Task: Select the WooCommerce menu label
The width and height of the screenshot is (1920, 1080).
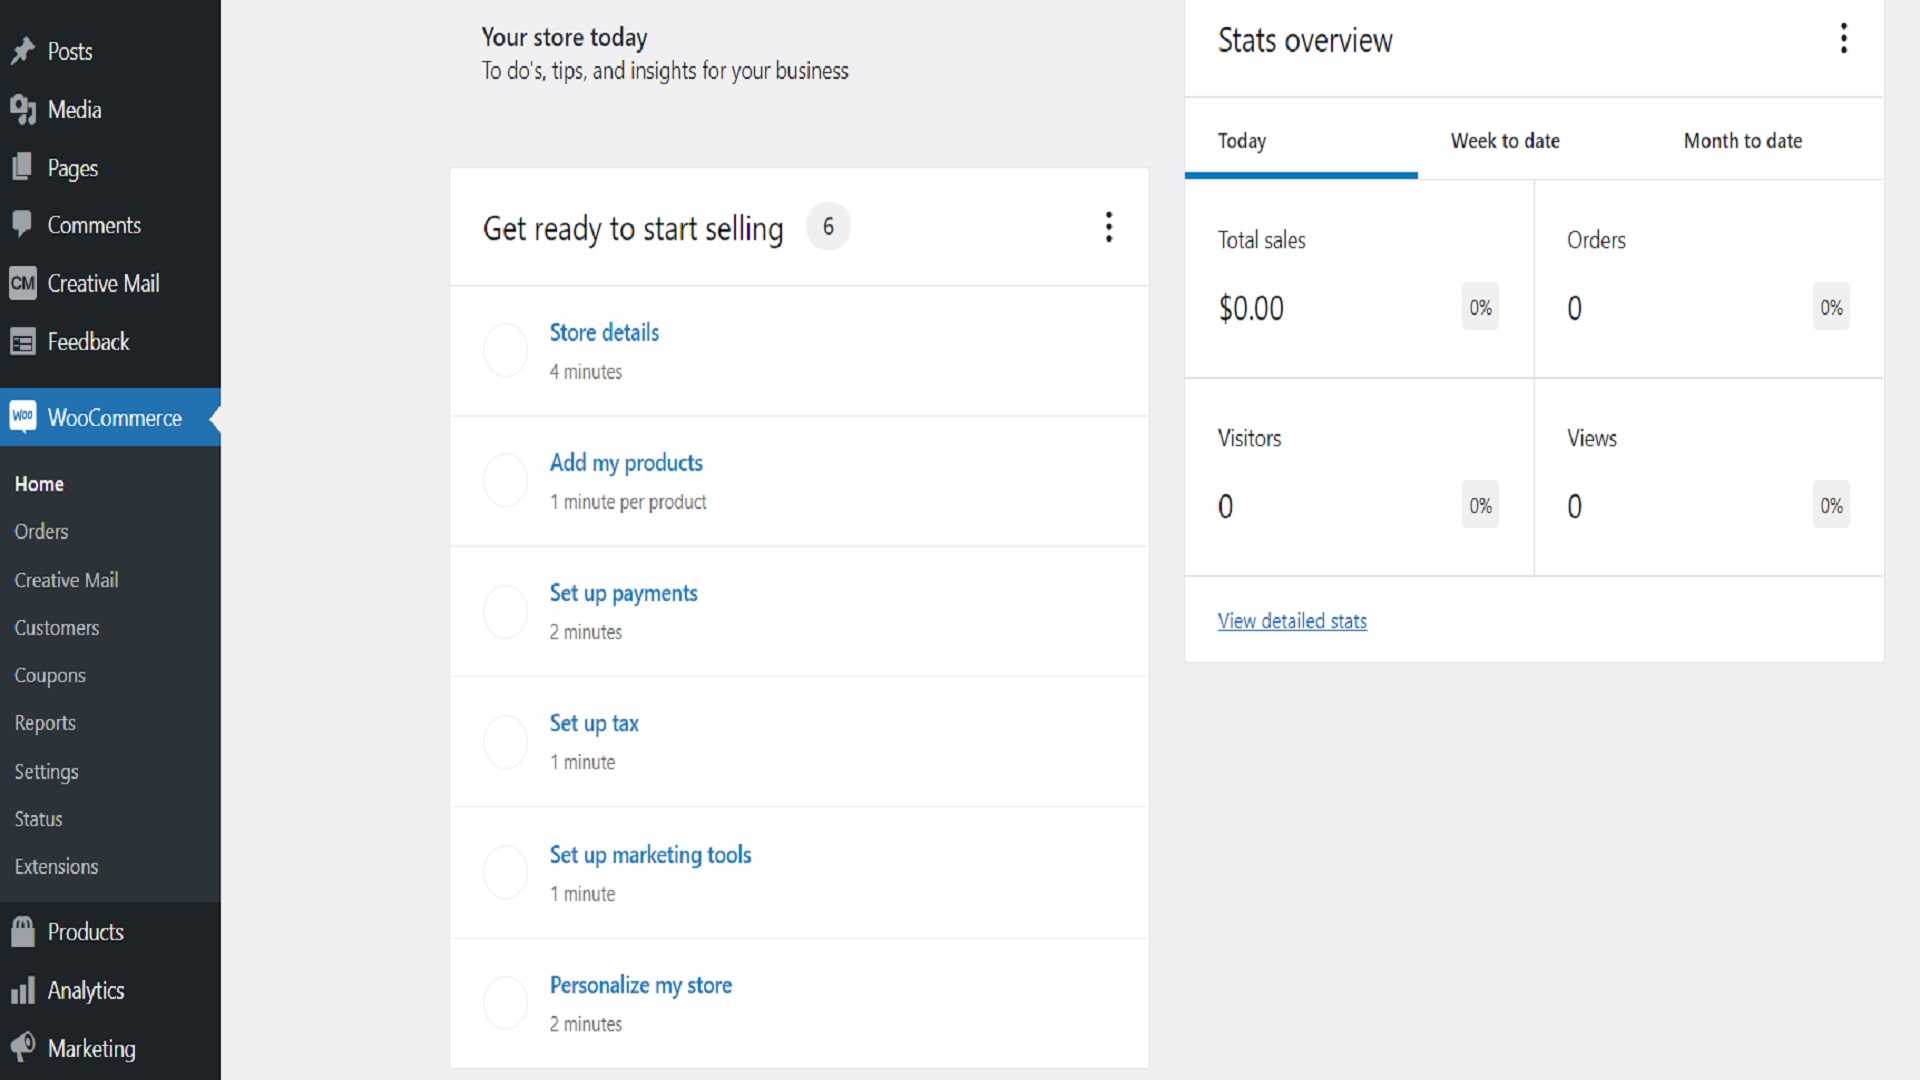Action: pyautogui.click(x=115, y=418)
